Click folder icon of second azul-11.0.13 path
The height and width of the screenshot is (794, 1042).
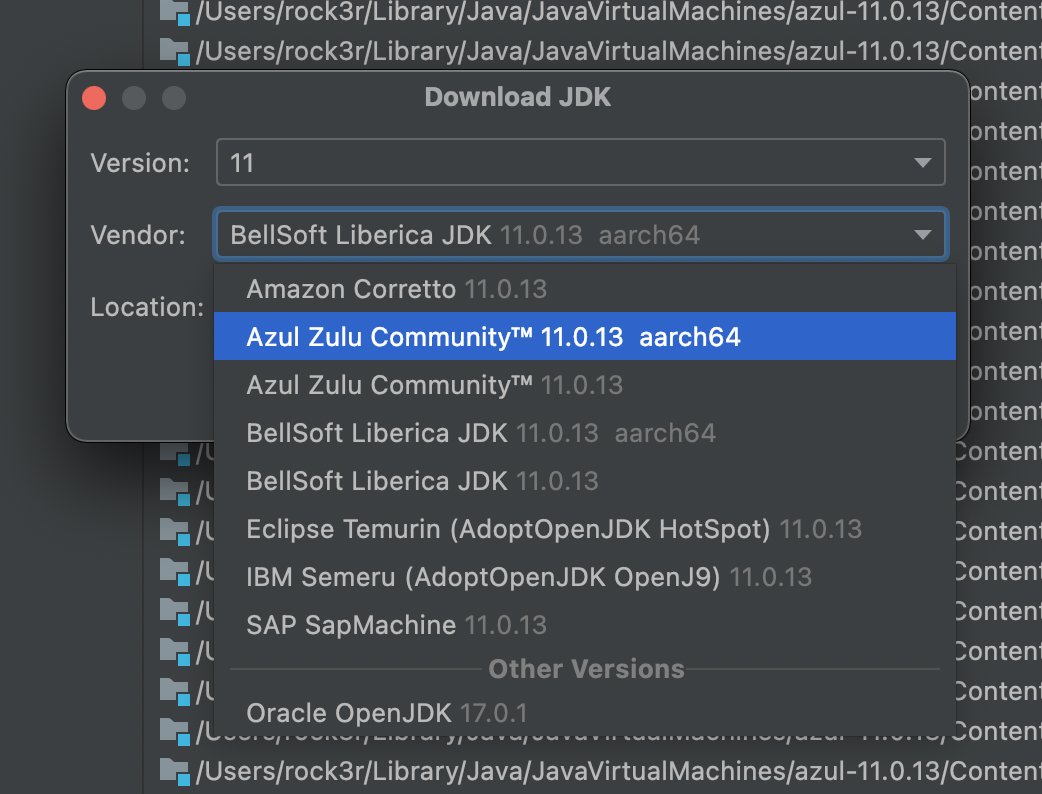coord(175,52)
